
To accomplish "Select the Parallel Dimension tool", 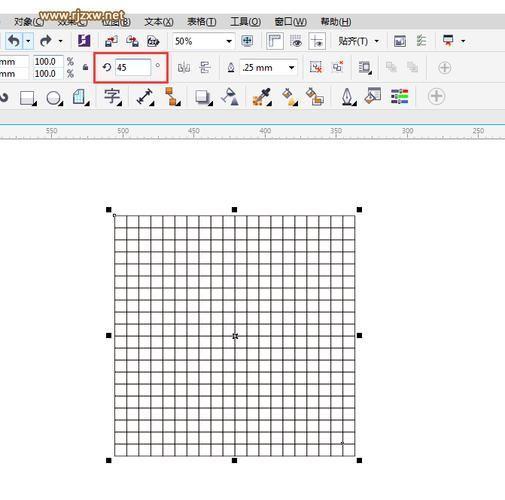I will [x=145, y=97].
